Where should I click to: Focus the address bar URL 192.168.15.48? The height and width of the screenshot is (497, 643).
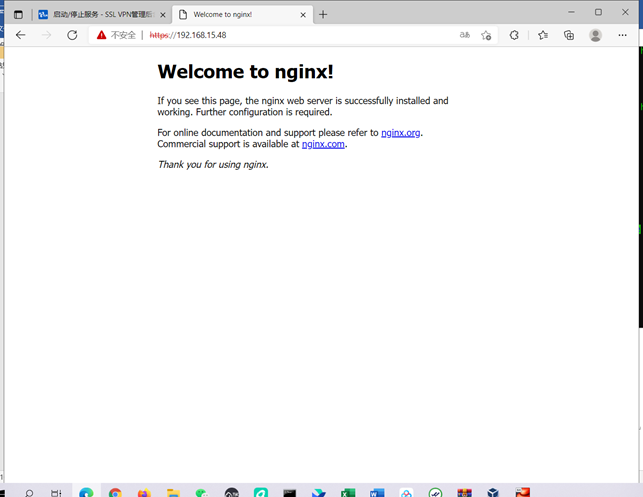pyautogui.click(x=188, y=35)
